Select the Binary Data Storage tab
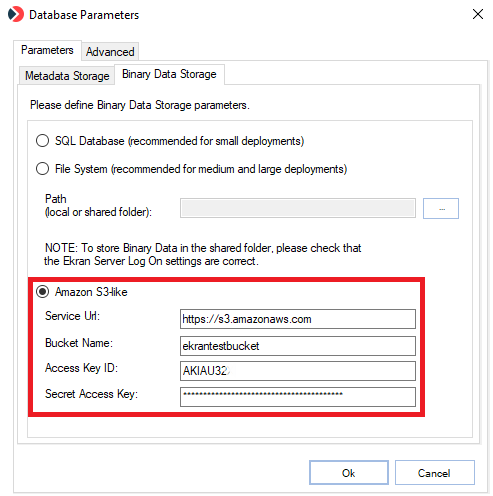The height and width of the screenshot is (496, 493). [169, 74]
